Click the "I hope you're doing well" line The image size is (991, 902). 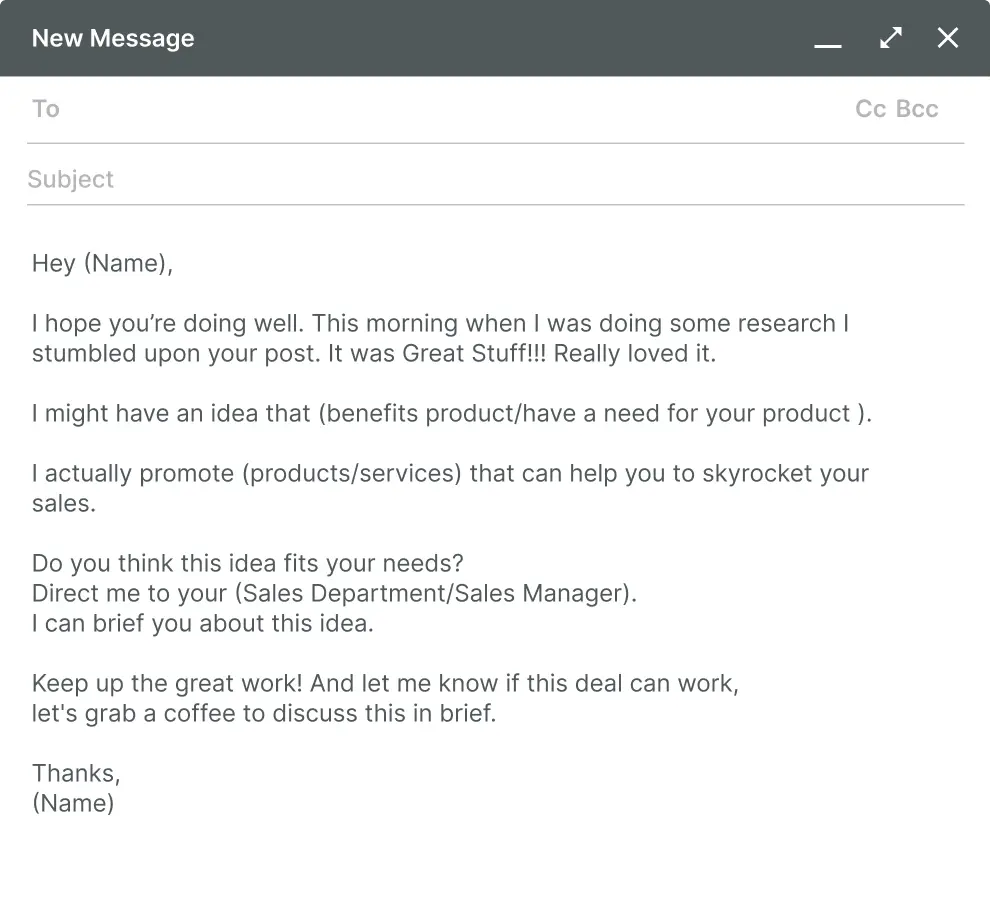(440, 324)
